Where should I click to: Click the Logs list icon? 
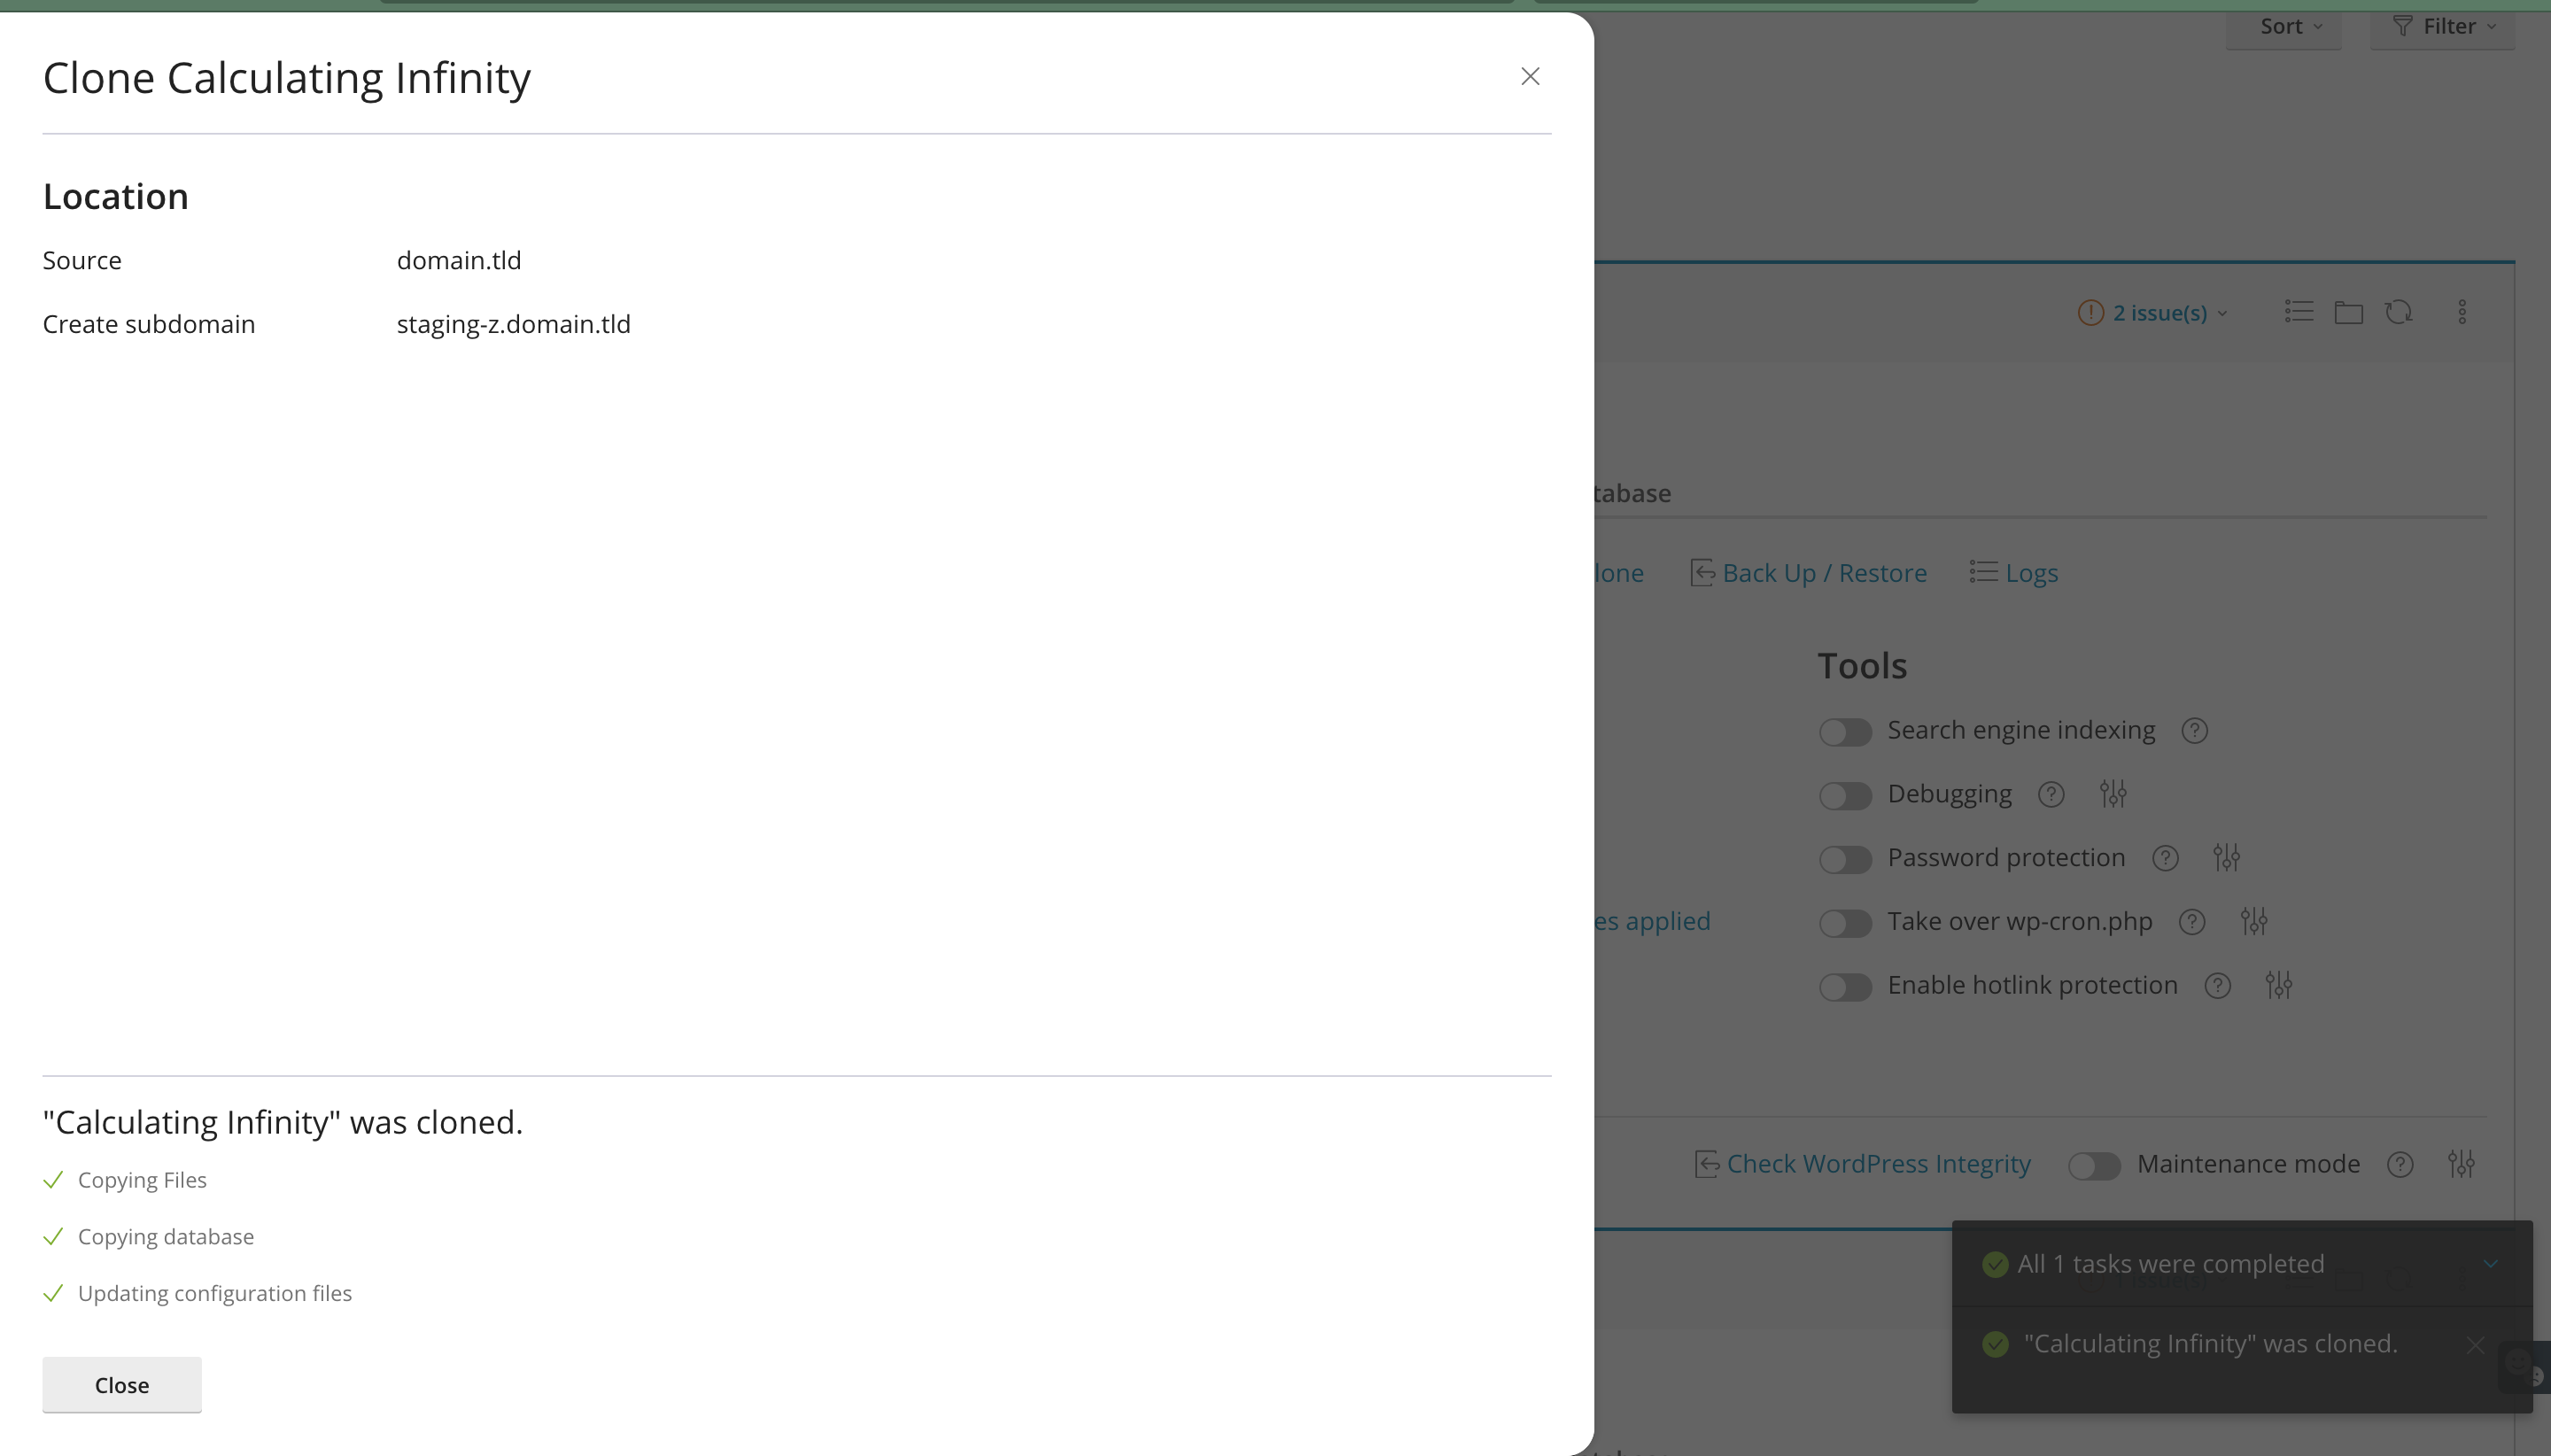click(1983, 572)
